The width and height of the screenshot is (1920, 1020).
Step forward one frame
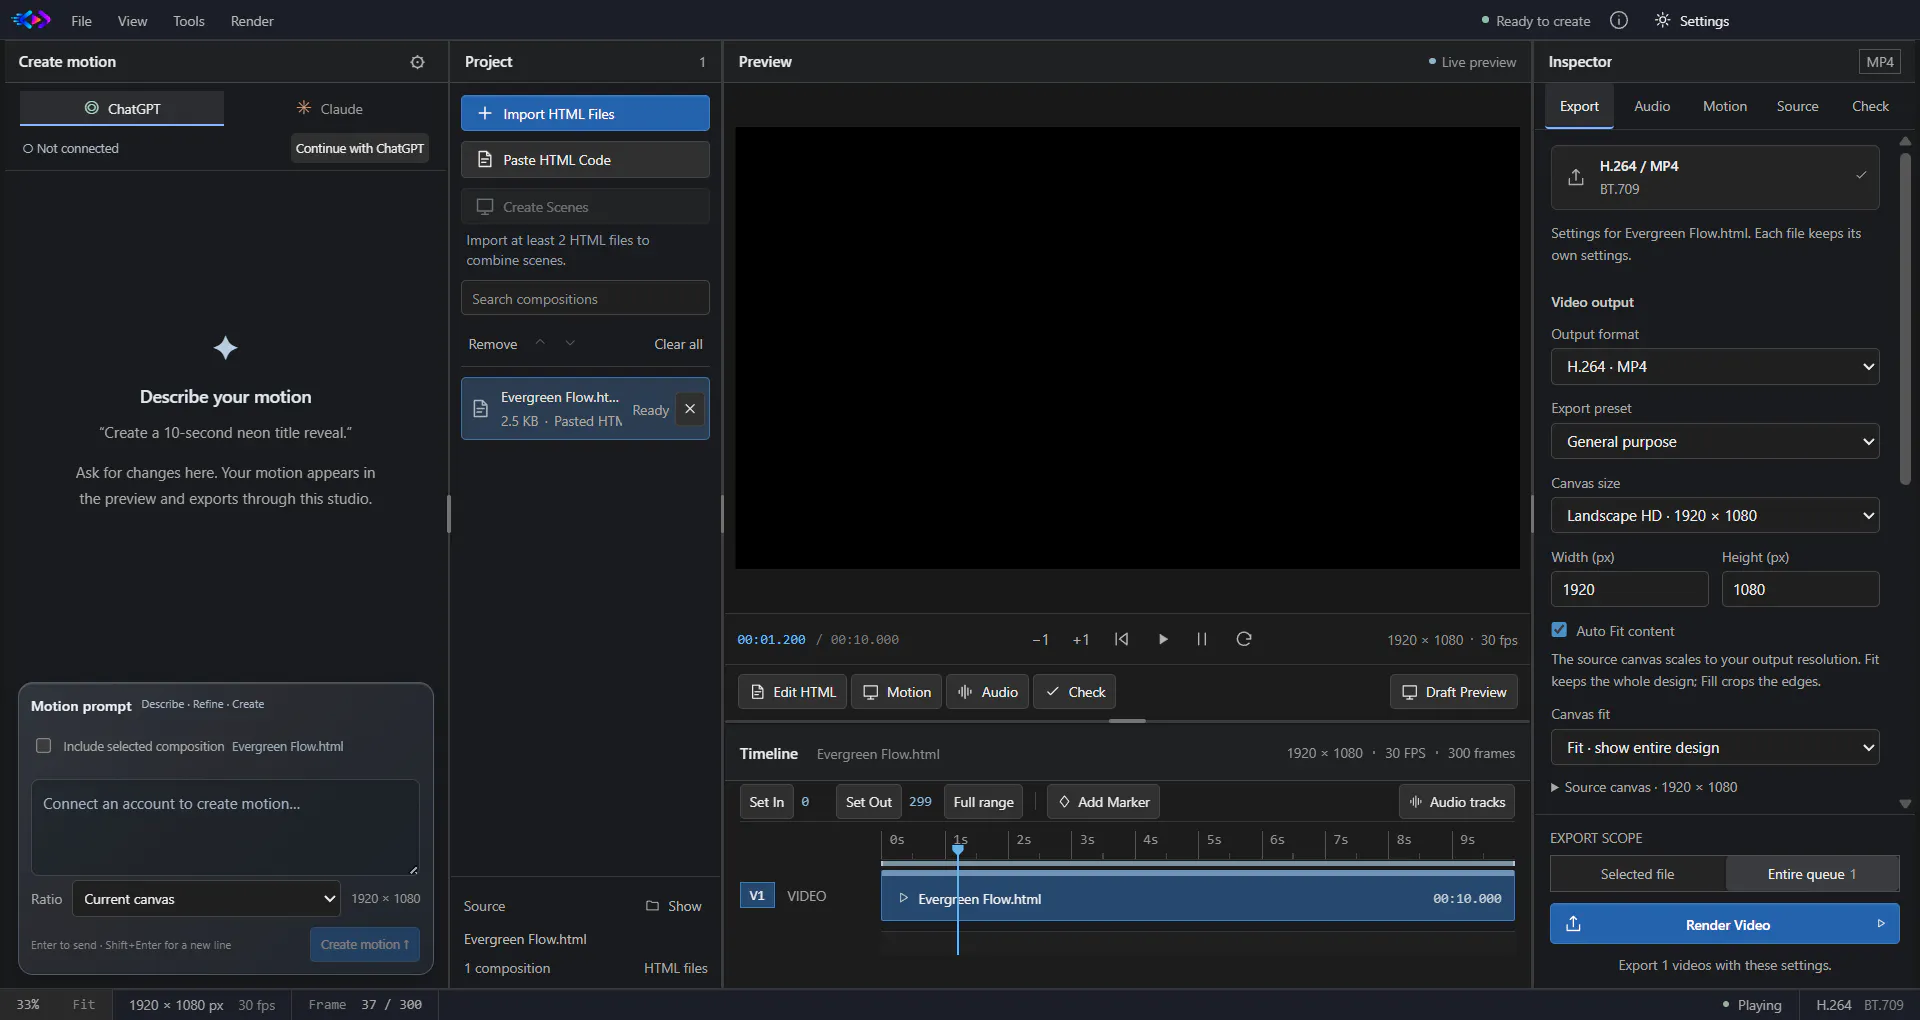click(x=1081, y=639)
